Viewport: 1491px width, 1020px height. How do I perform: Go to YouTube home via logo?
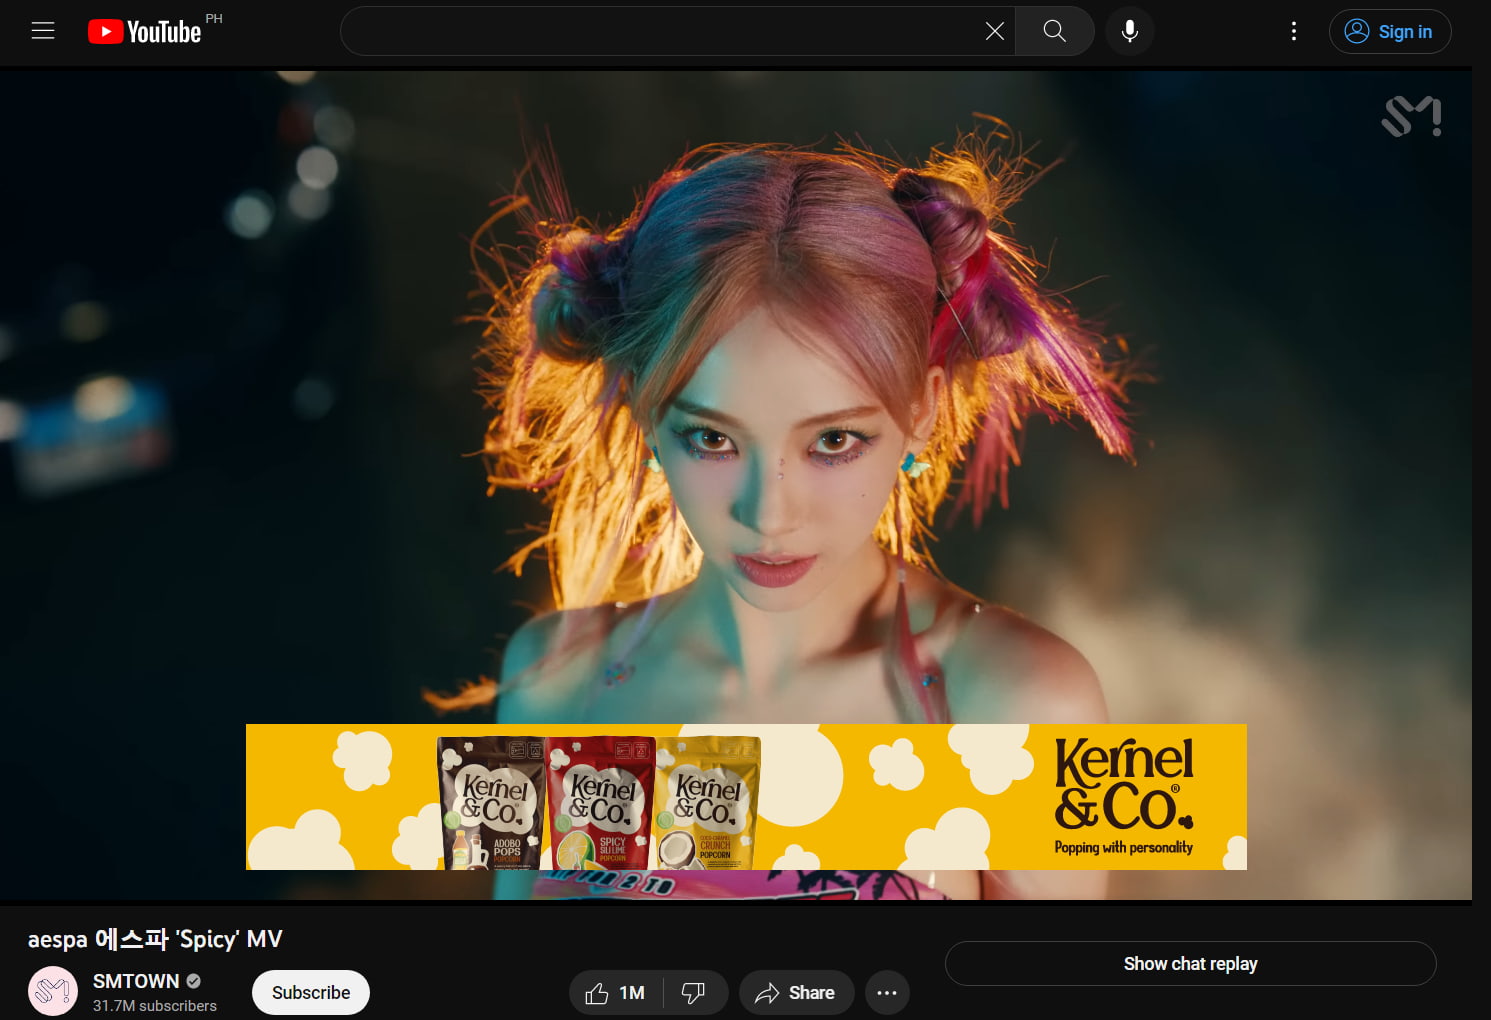tap(145, 32)
